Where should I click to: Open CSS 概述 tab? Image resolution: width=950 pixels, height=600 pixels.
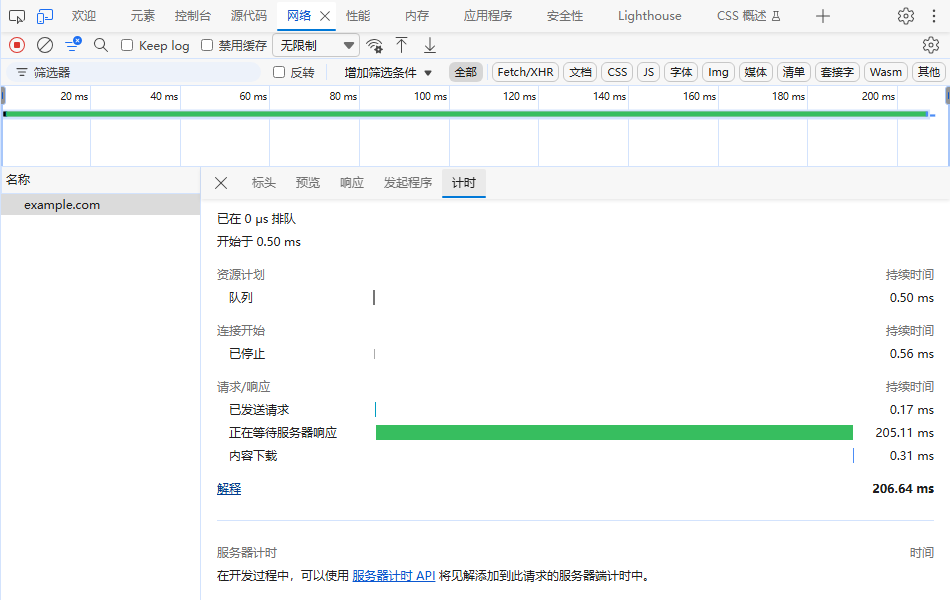748,16
